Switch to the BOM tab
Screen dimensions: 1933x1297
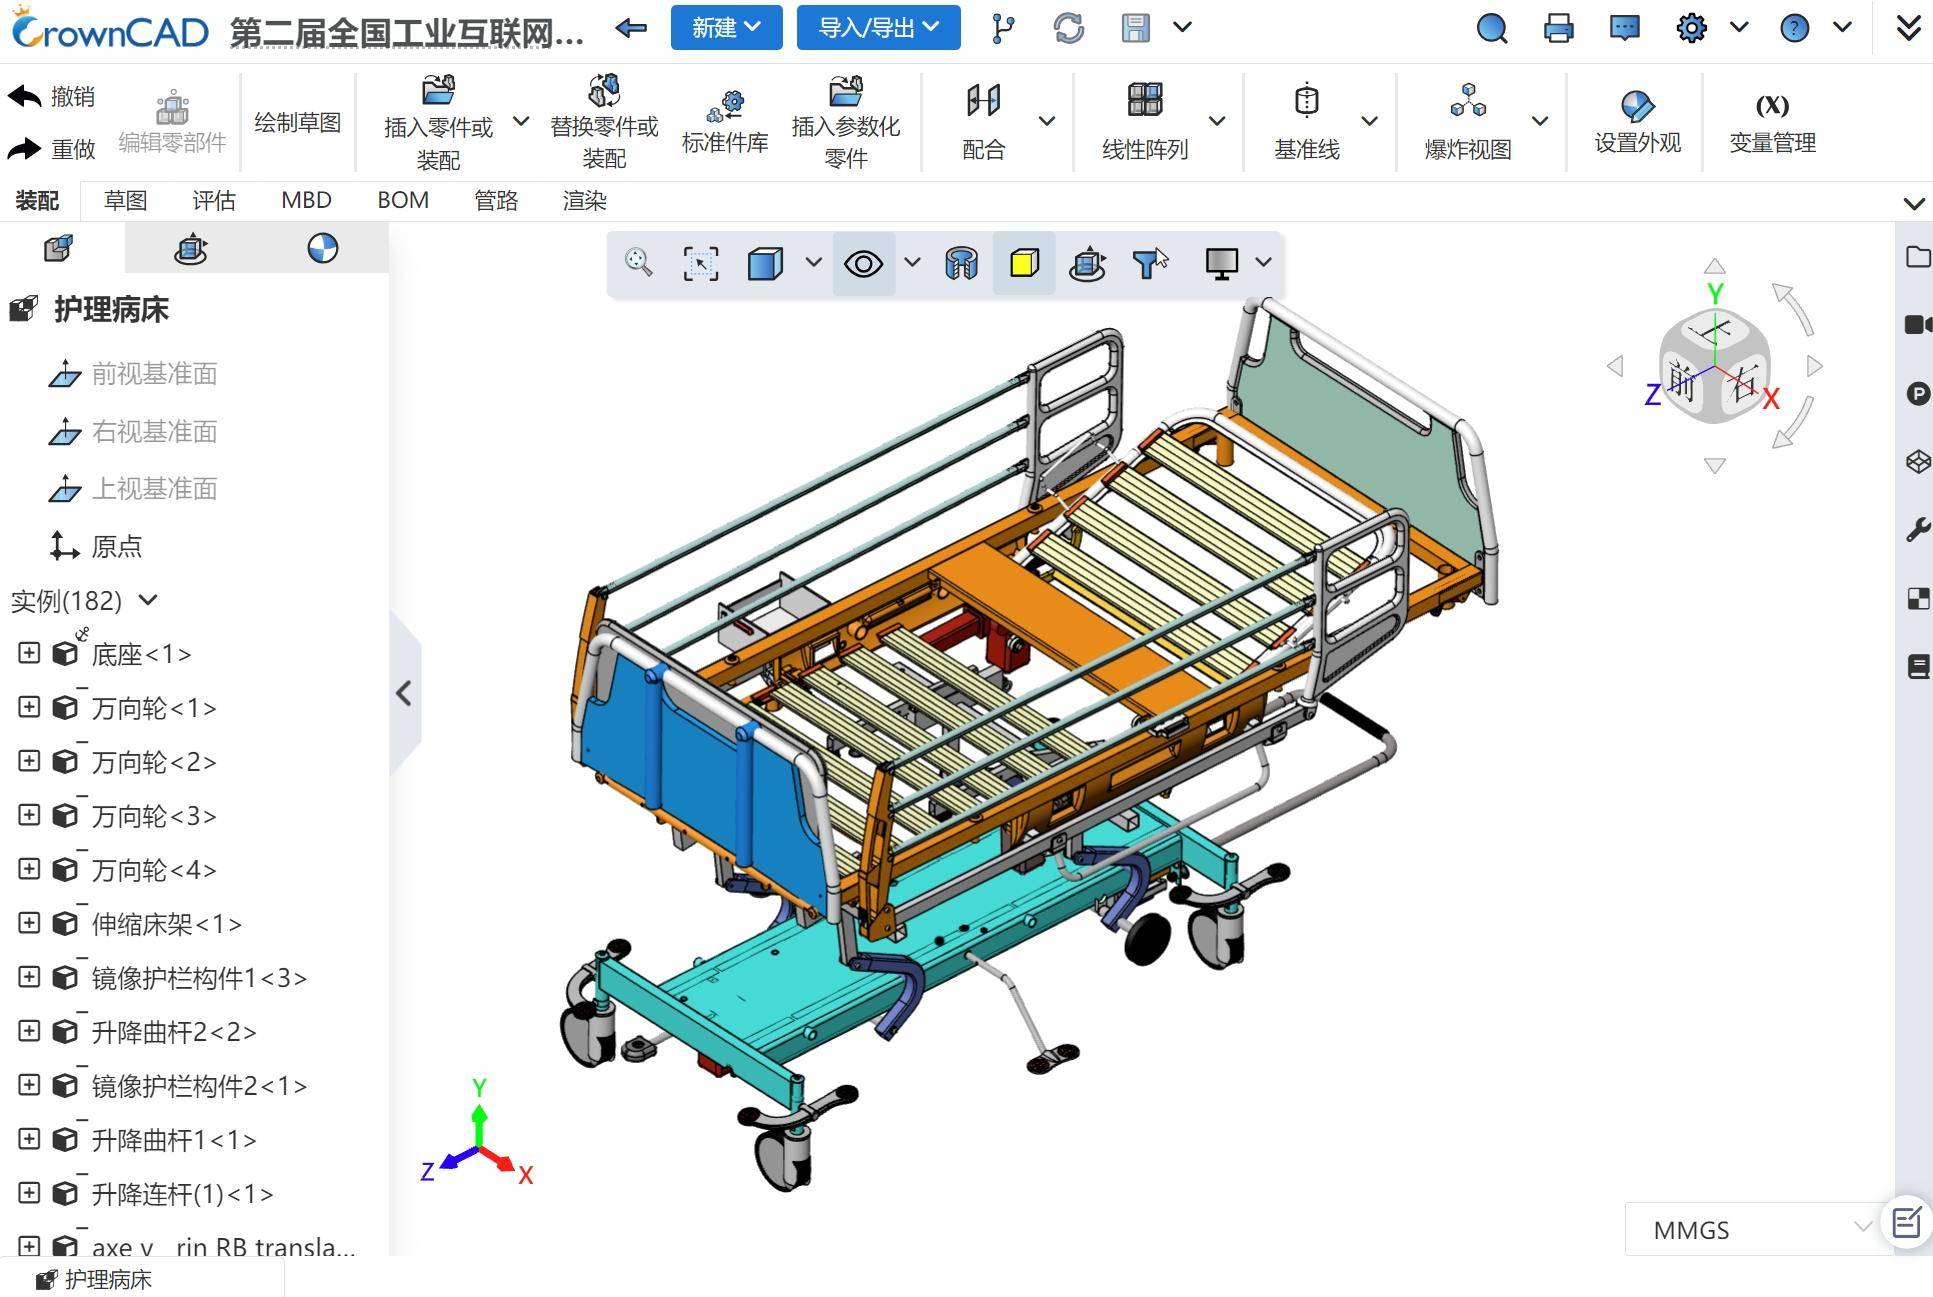403,200
